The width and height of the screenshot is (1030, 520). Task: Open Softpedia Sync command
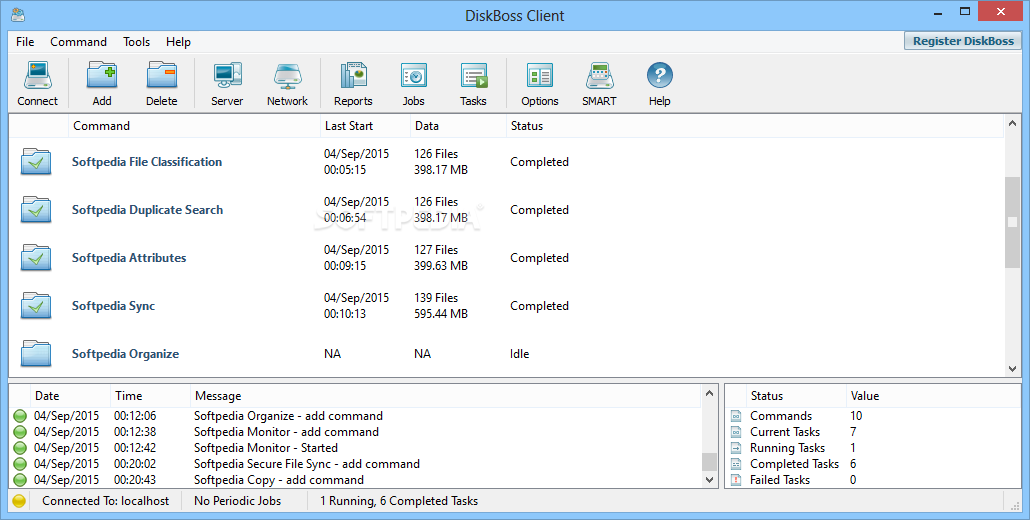tap(114, 305)
